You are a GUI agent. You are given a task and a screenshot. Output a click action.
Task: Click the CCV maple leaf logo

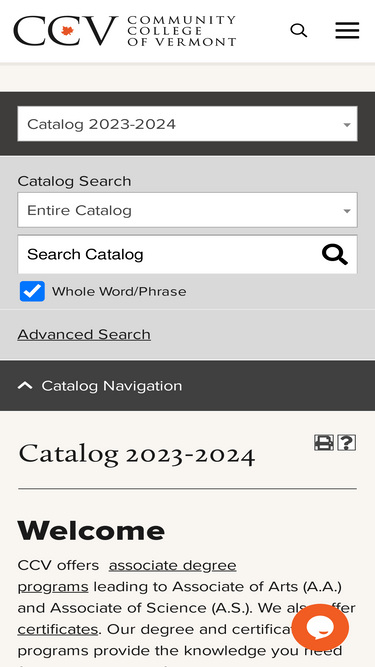pyautogui.click(x=65, y=31)
